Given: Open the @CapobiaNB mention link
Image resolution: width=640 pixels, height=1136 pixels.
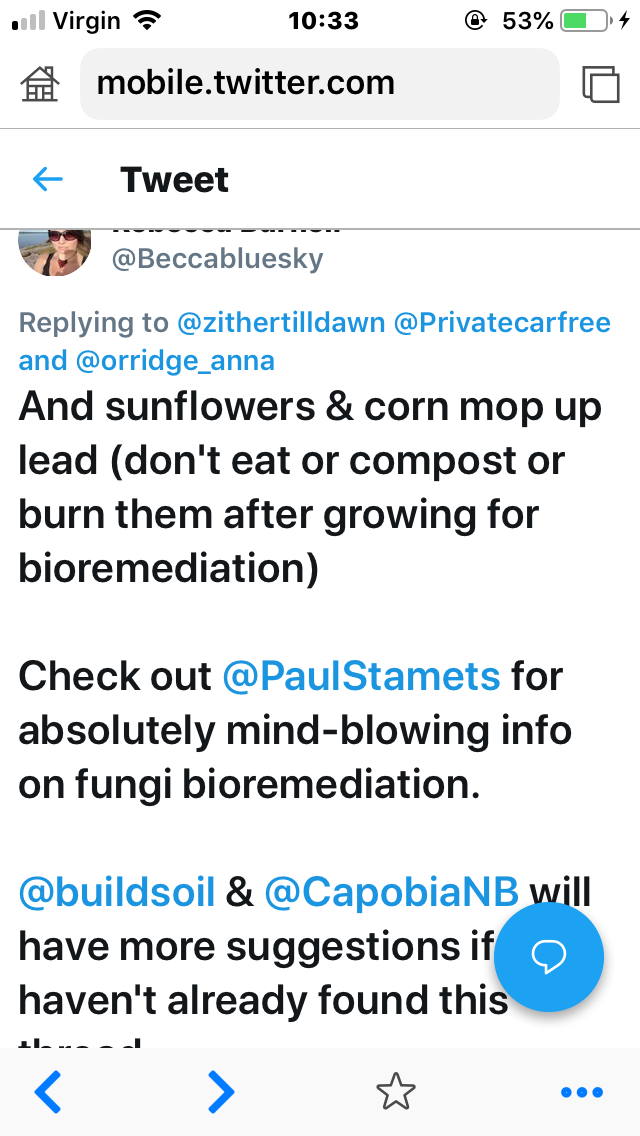Looking at the screenshot, I should (x=391, y=892).
